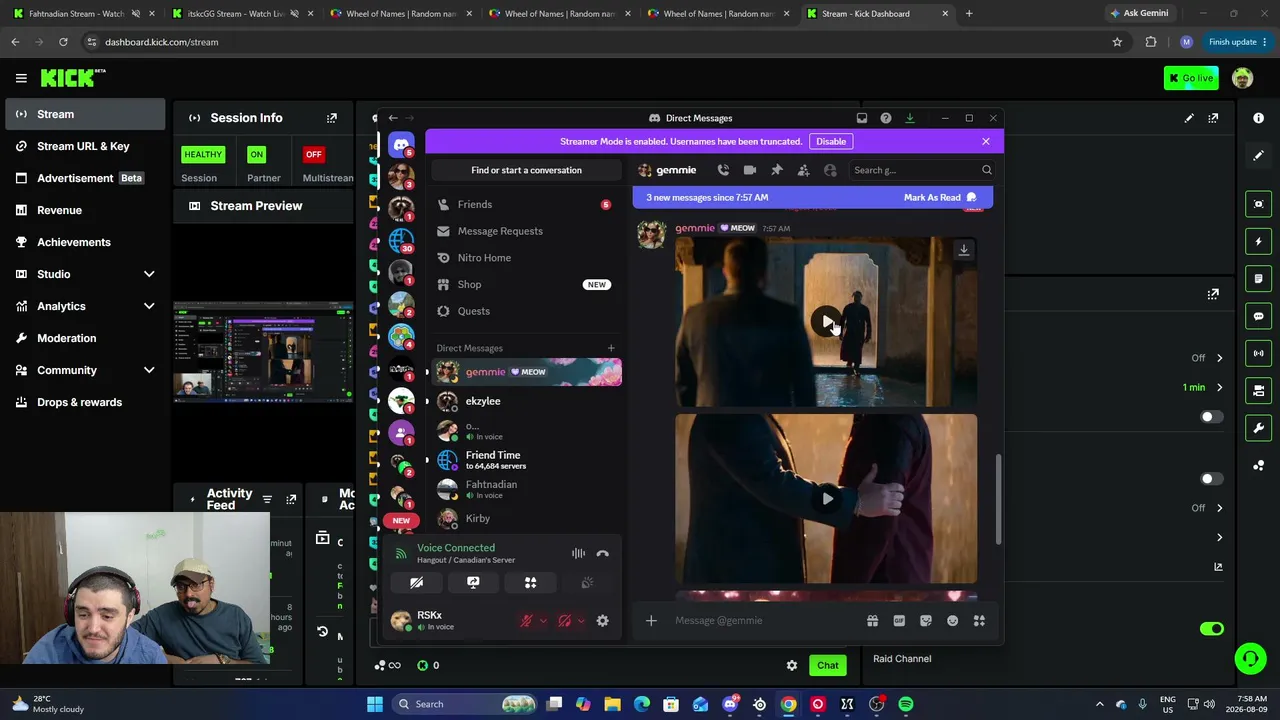Open Google Chrome from the taskbar
This screenshot has width=1280, height=720.
tap(789, 704)
